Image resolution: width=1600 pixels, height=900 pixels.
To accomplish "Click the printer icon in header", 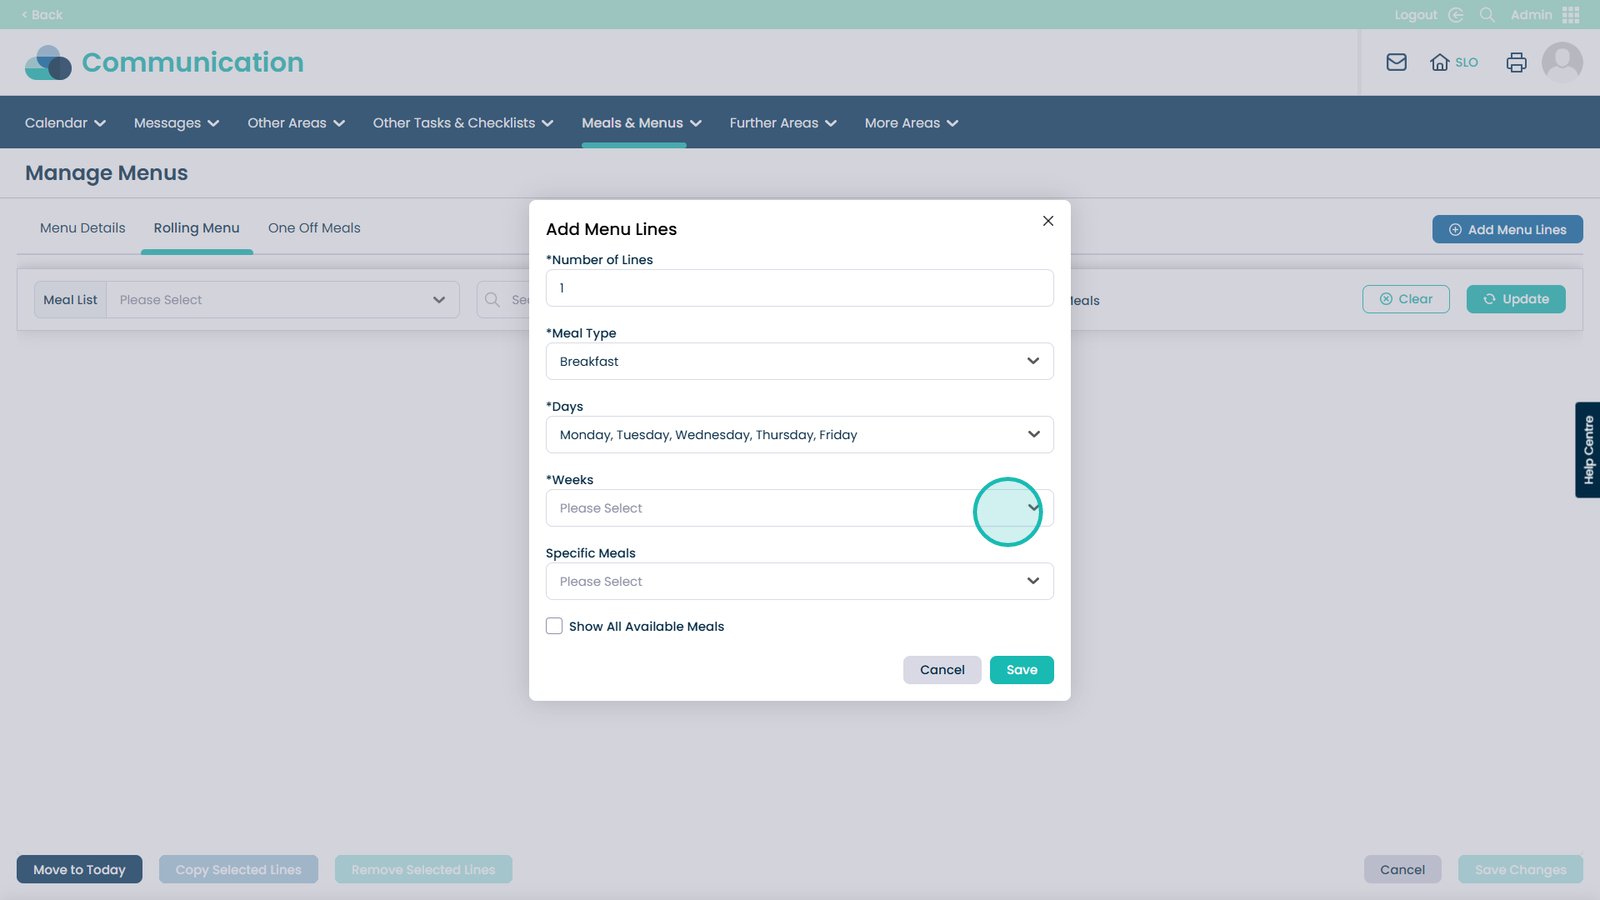I will click(x=1516, y=62).
